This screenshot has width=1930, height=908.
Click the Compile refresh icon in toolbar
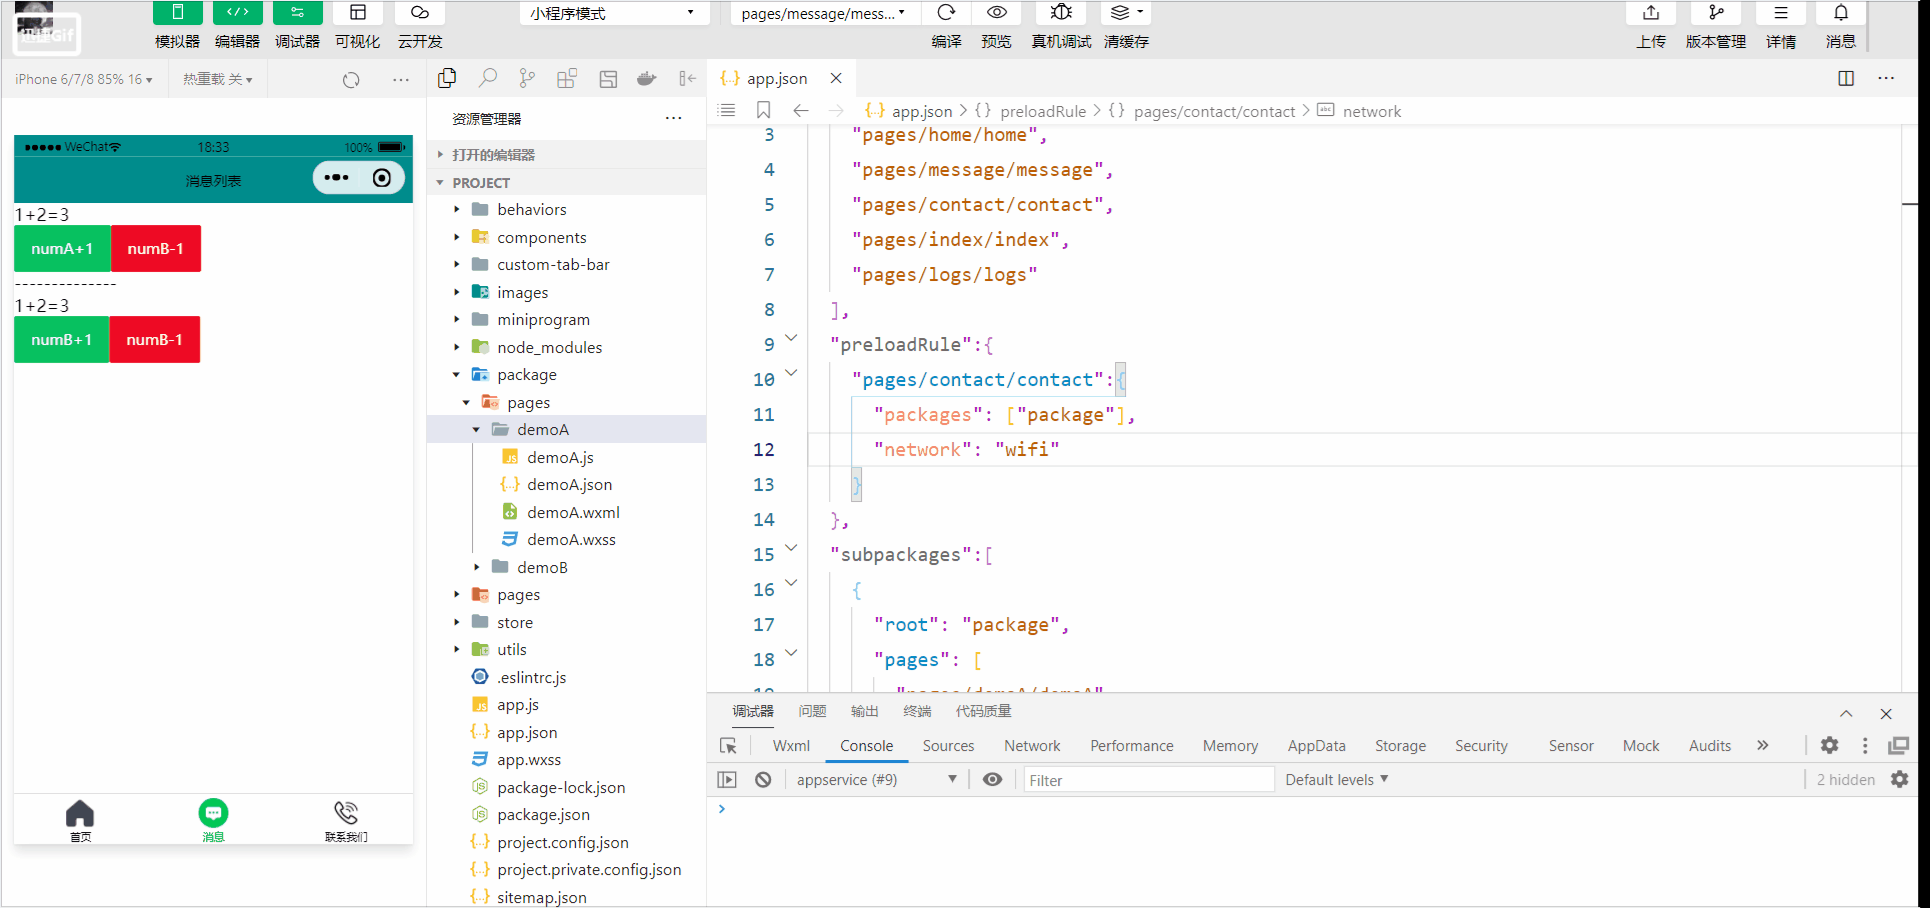point(946,13)
